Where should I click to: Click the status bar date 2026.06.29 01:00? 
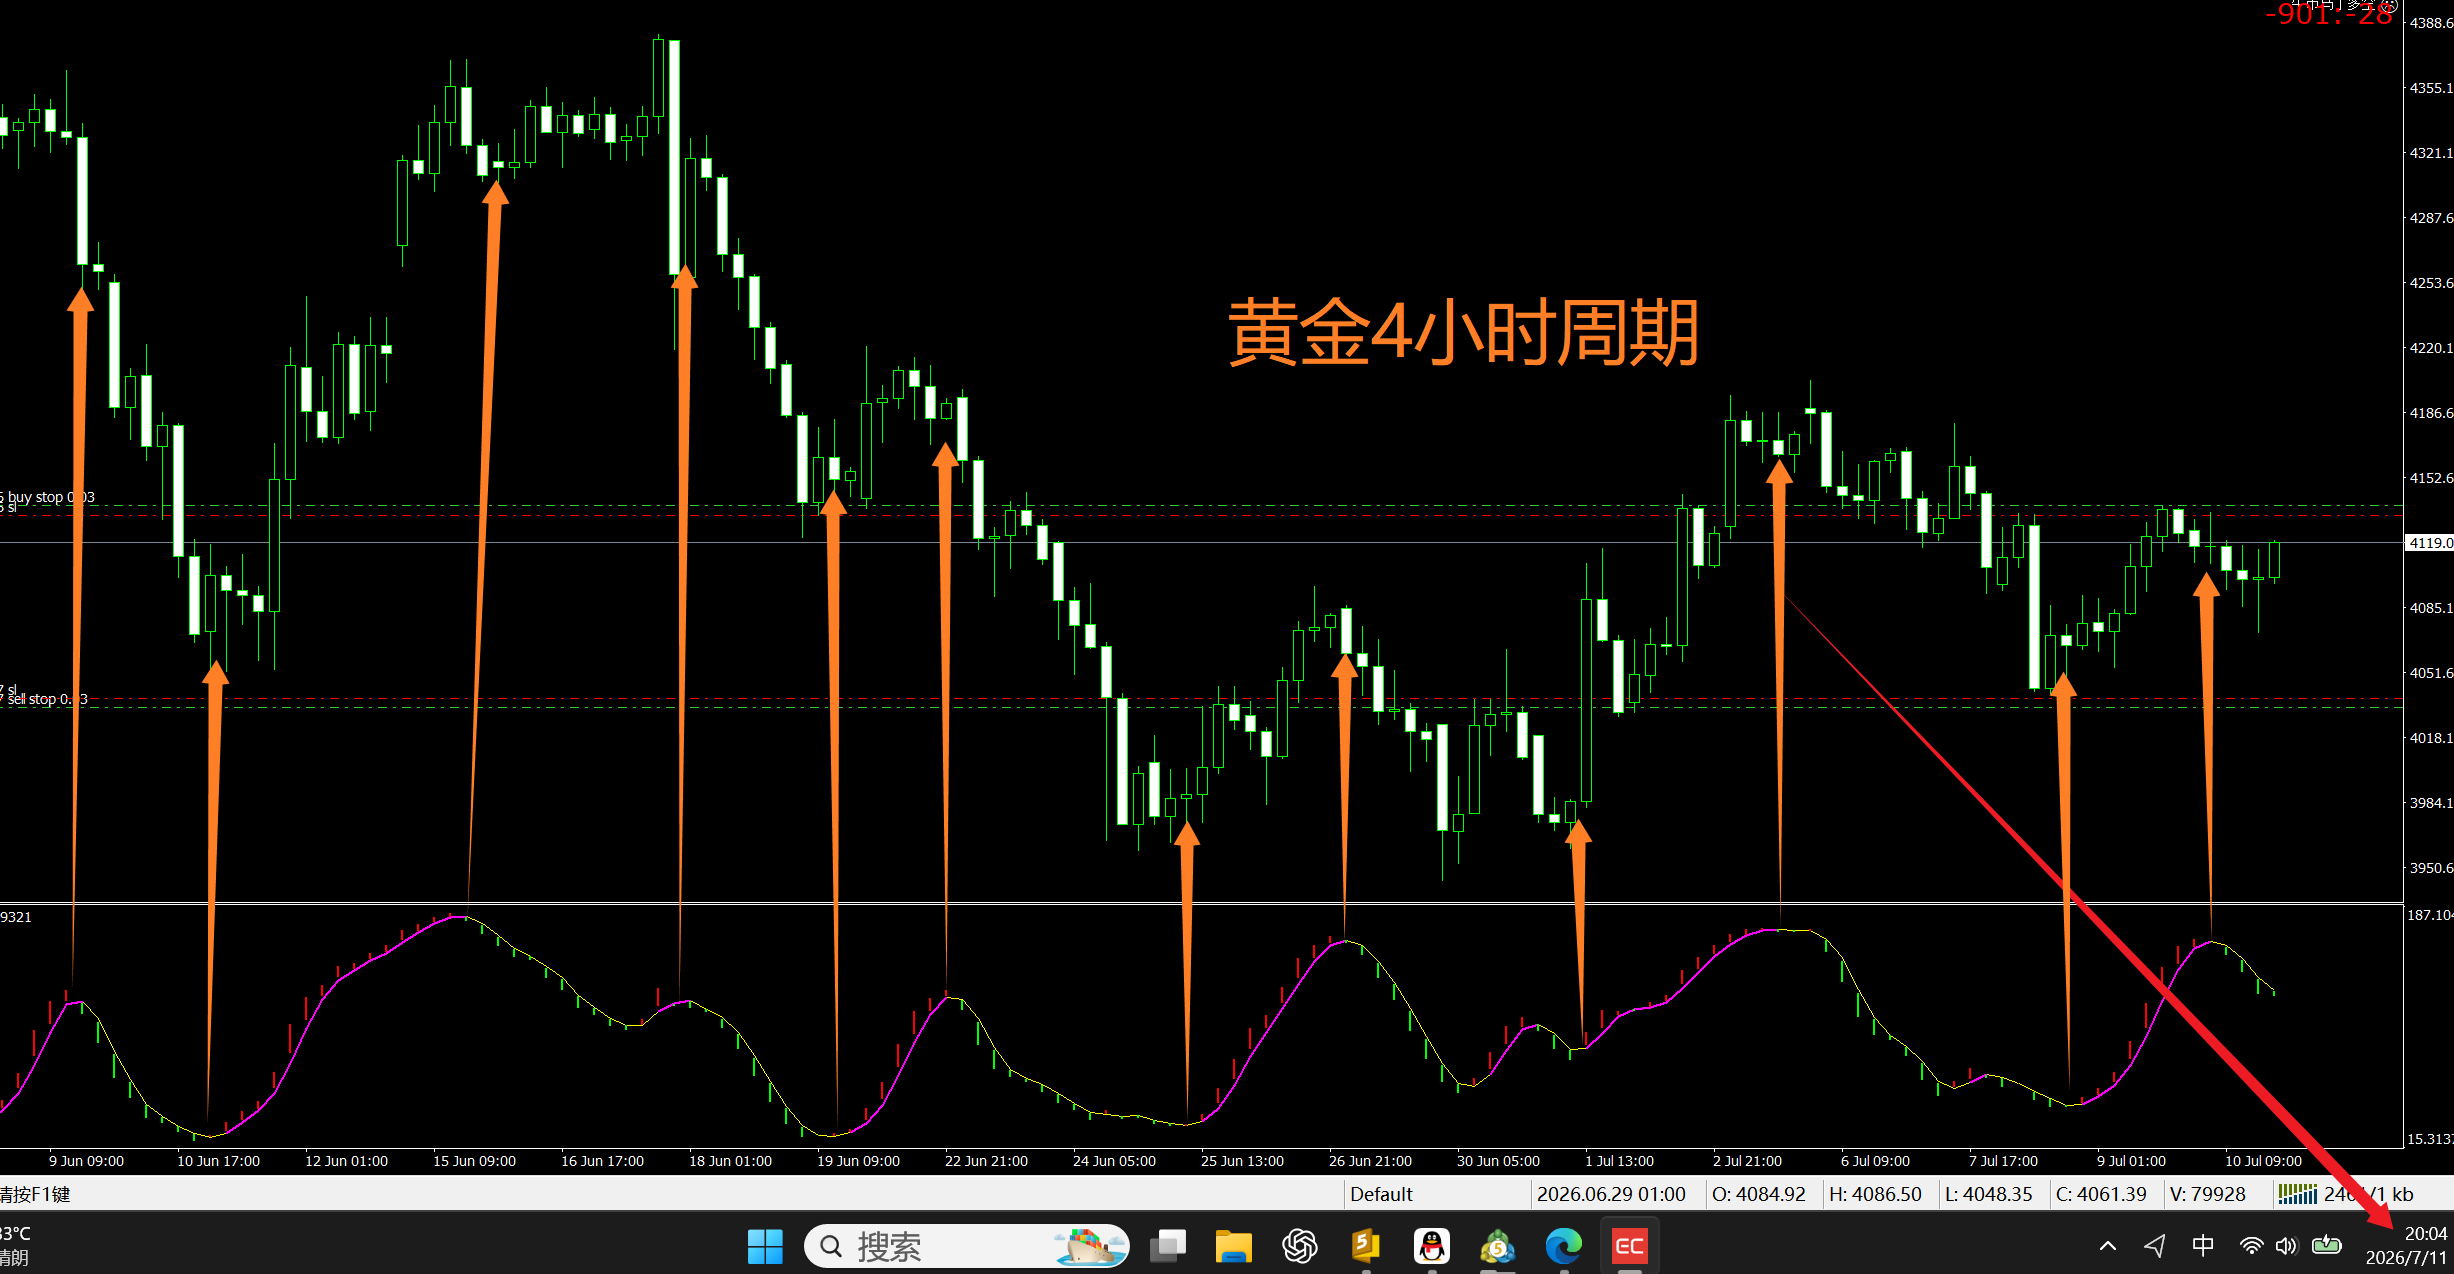[x=1611, y=1194]
